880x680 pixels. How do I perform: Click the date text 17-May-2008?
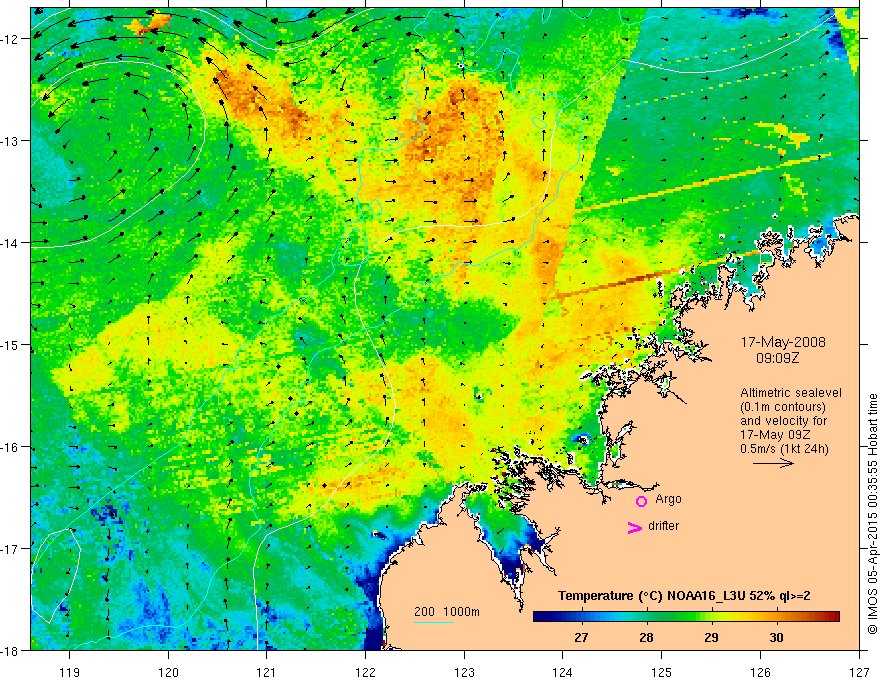tap(783, 342)
